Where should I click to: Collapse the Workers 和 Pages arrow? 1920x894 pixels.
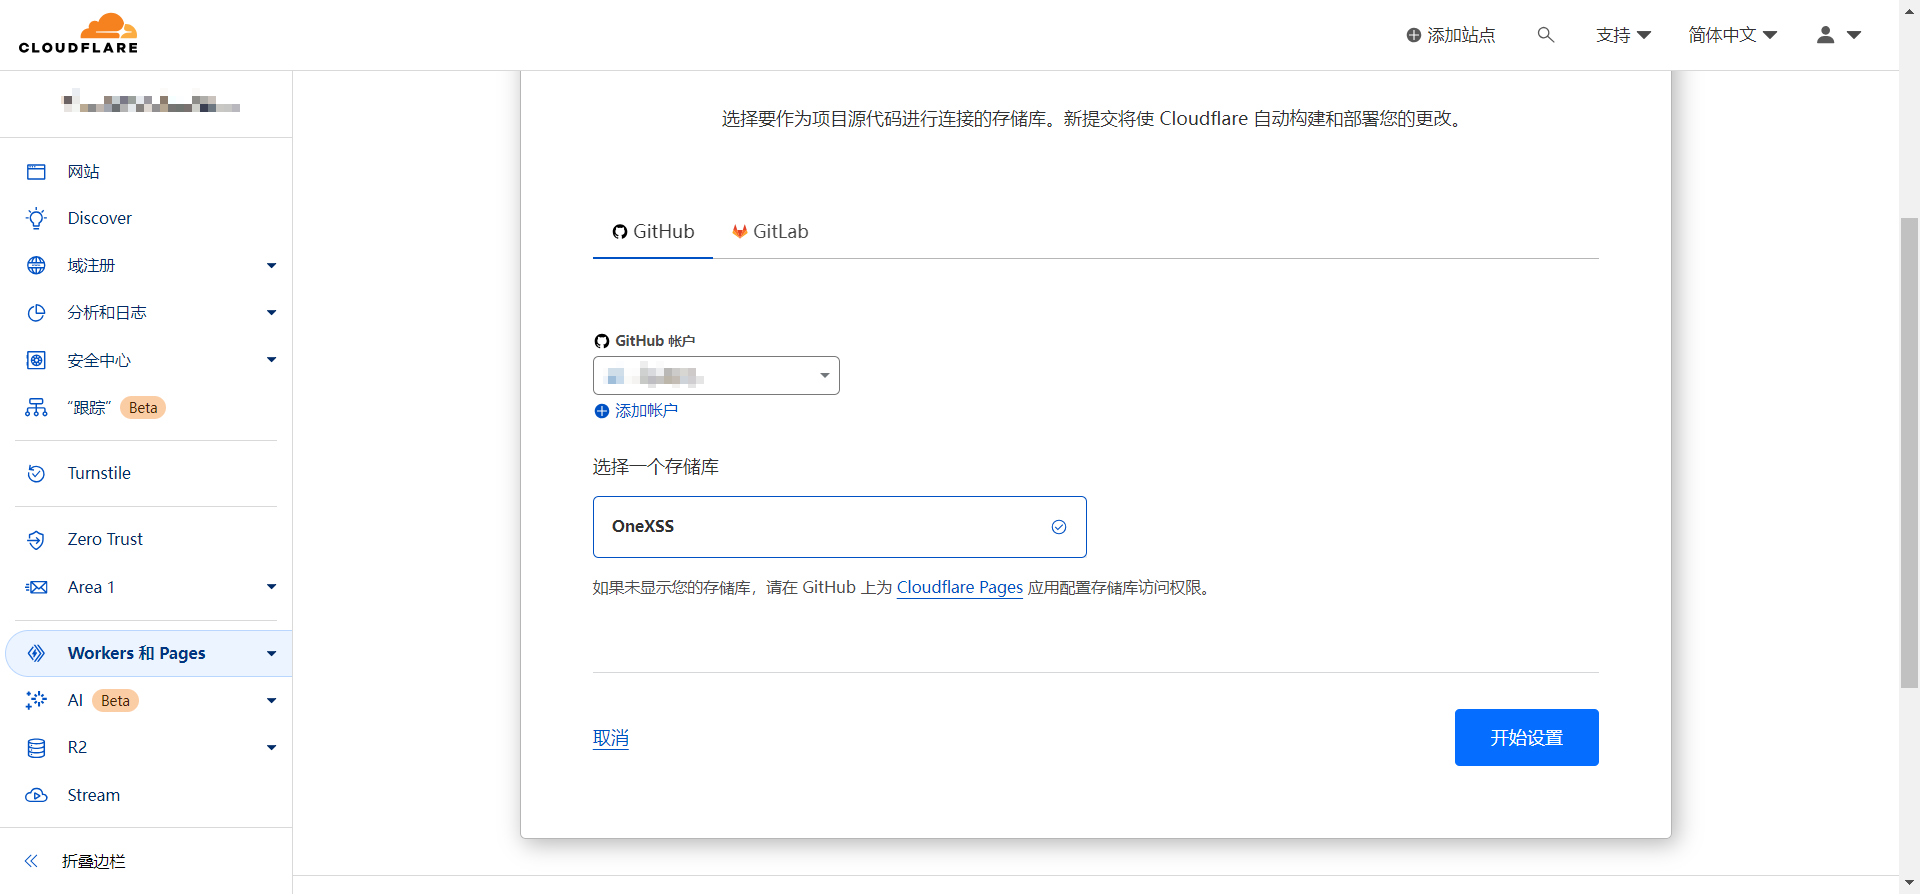click(x=271, y=654)
